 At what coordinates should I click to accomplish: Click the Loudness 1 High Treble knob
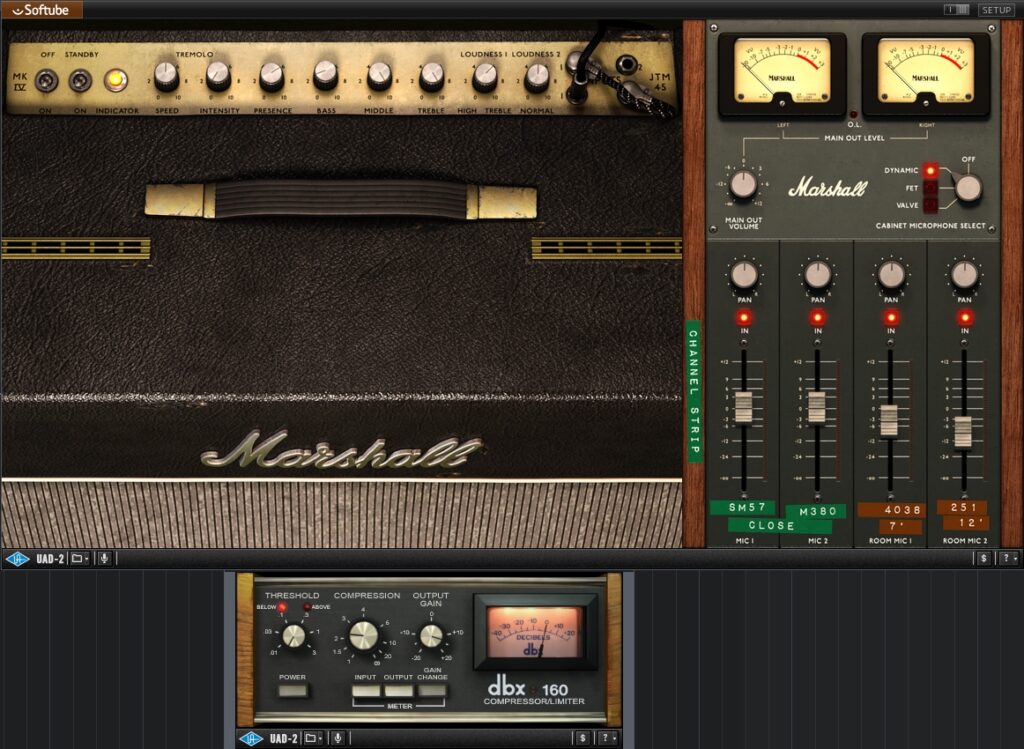(x=485, y=76)
